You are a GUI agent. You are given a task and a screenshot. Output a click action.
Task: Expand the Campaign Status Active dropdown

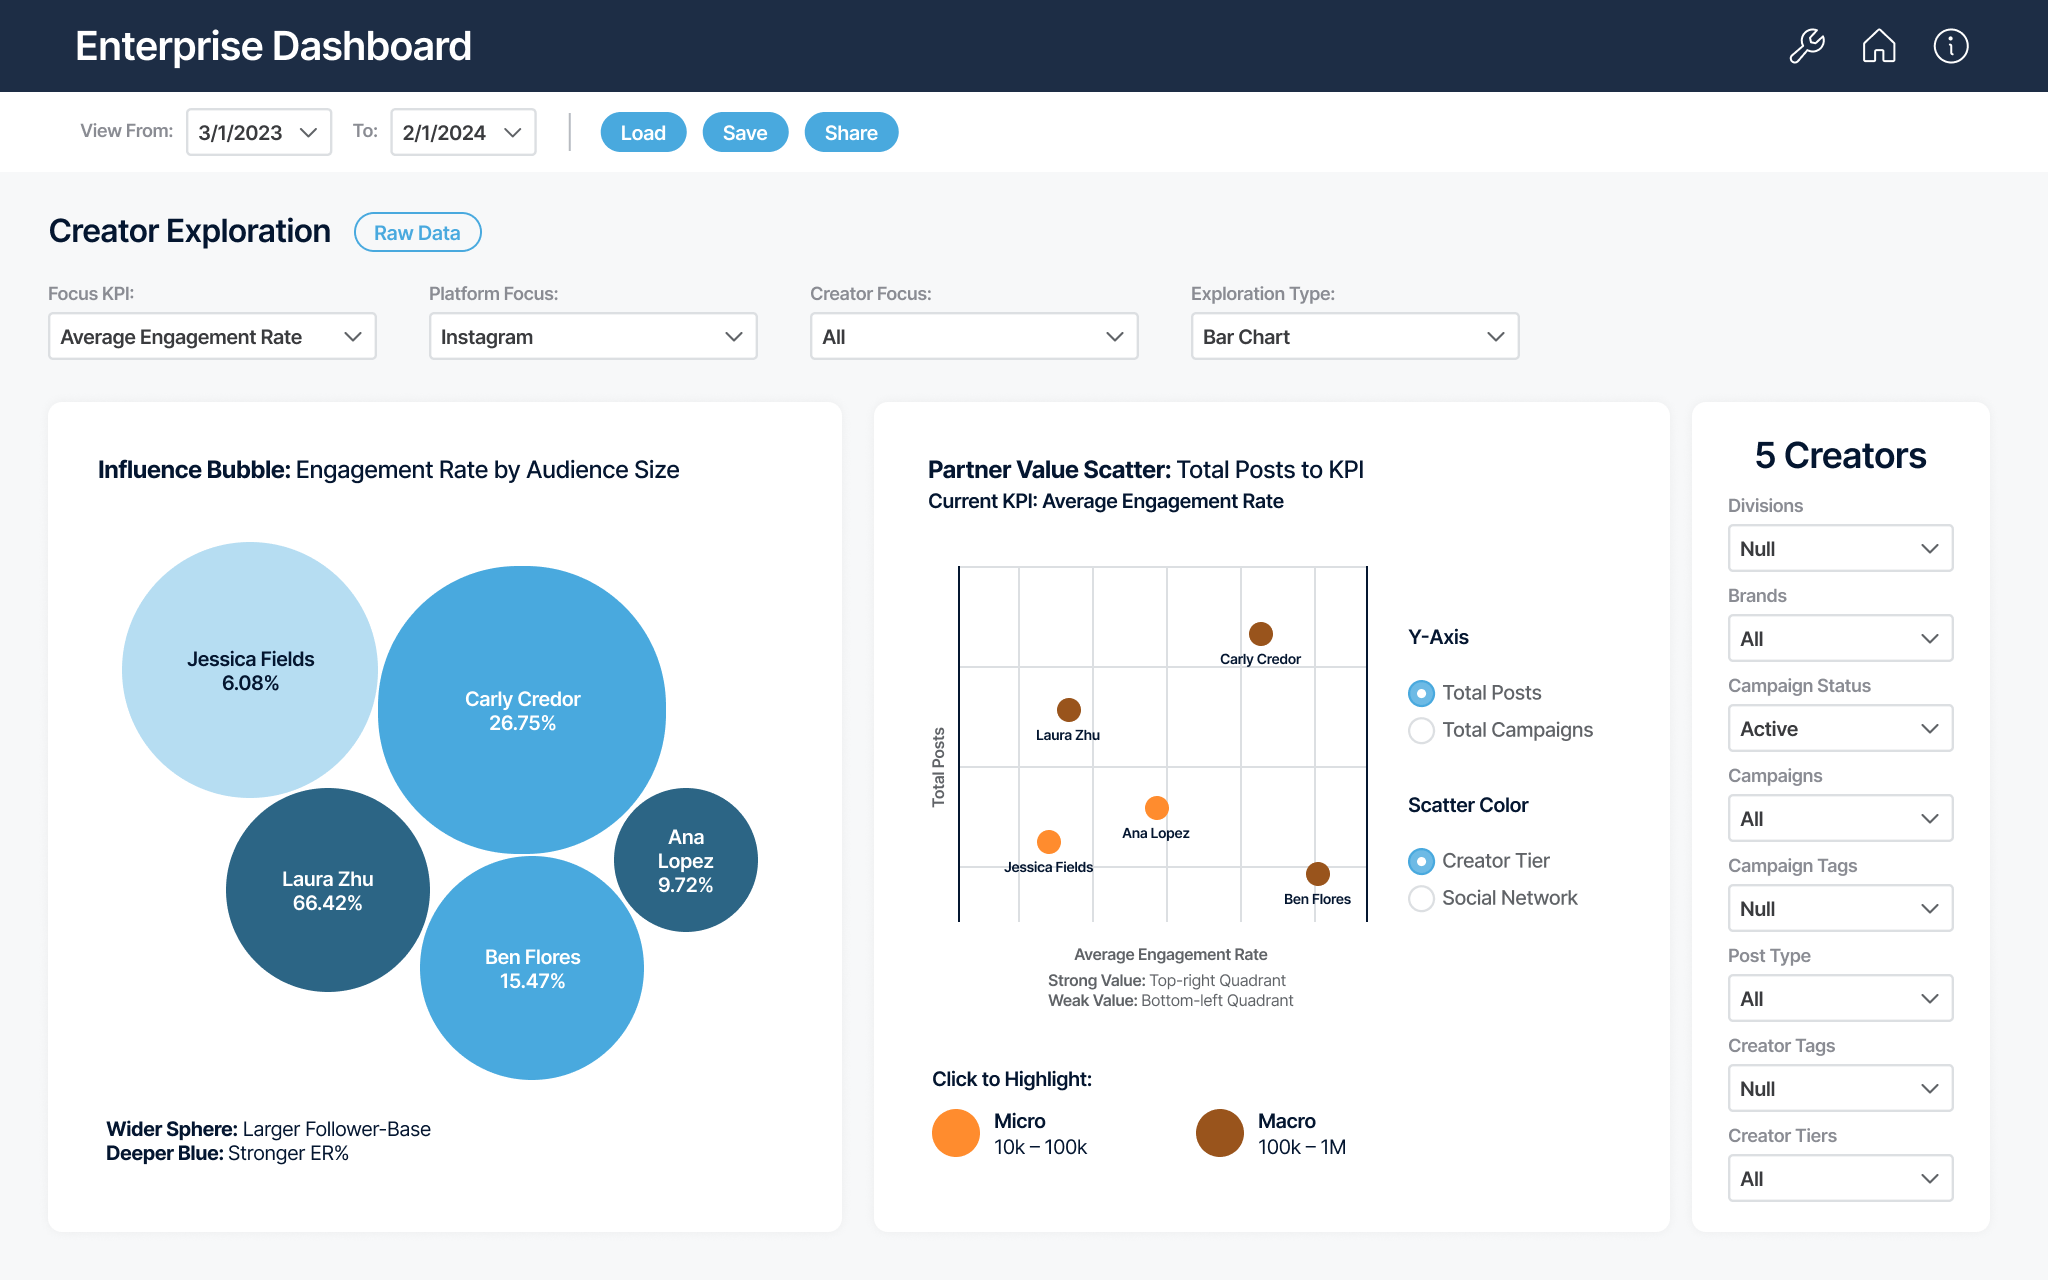(x=1840, y=728)
